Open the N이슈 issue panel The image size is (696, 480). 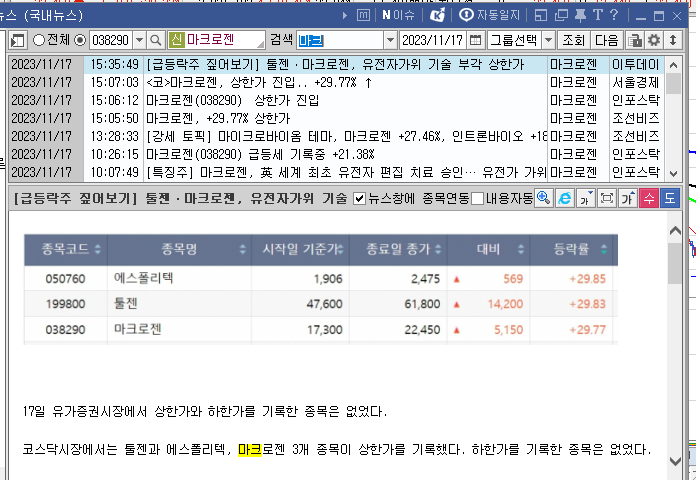[398, 16]
